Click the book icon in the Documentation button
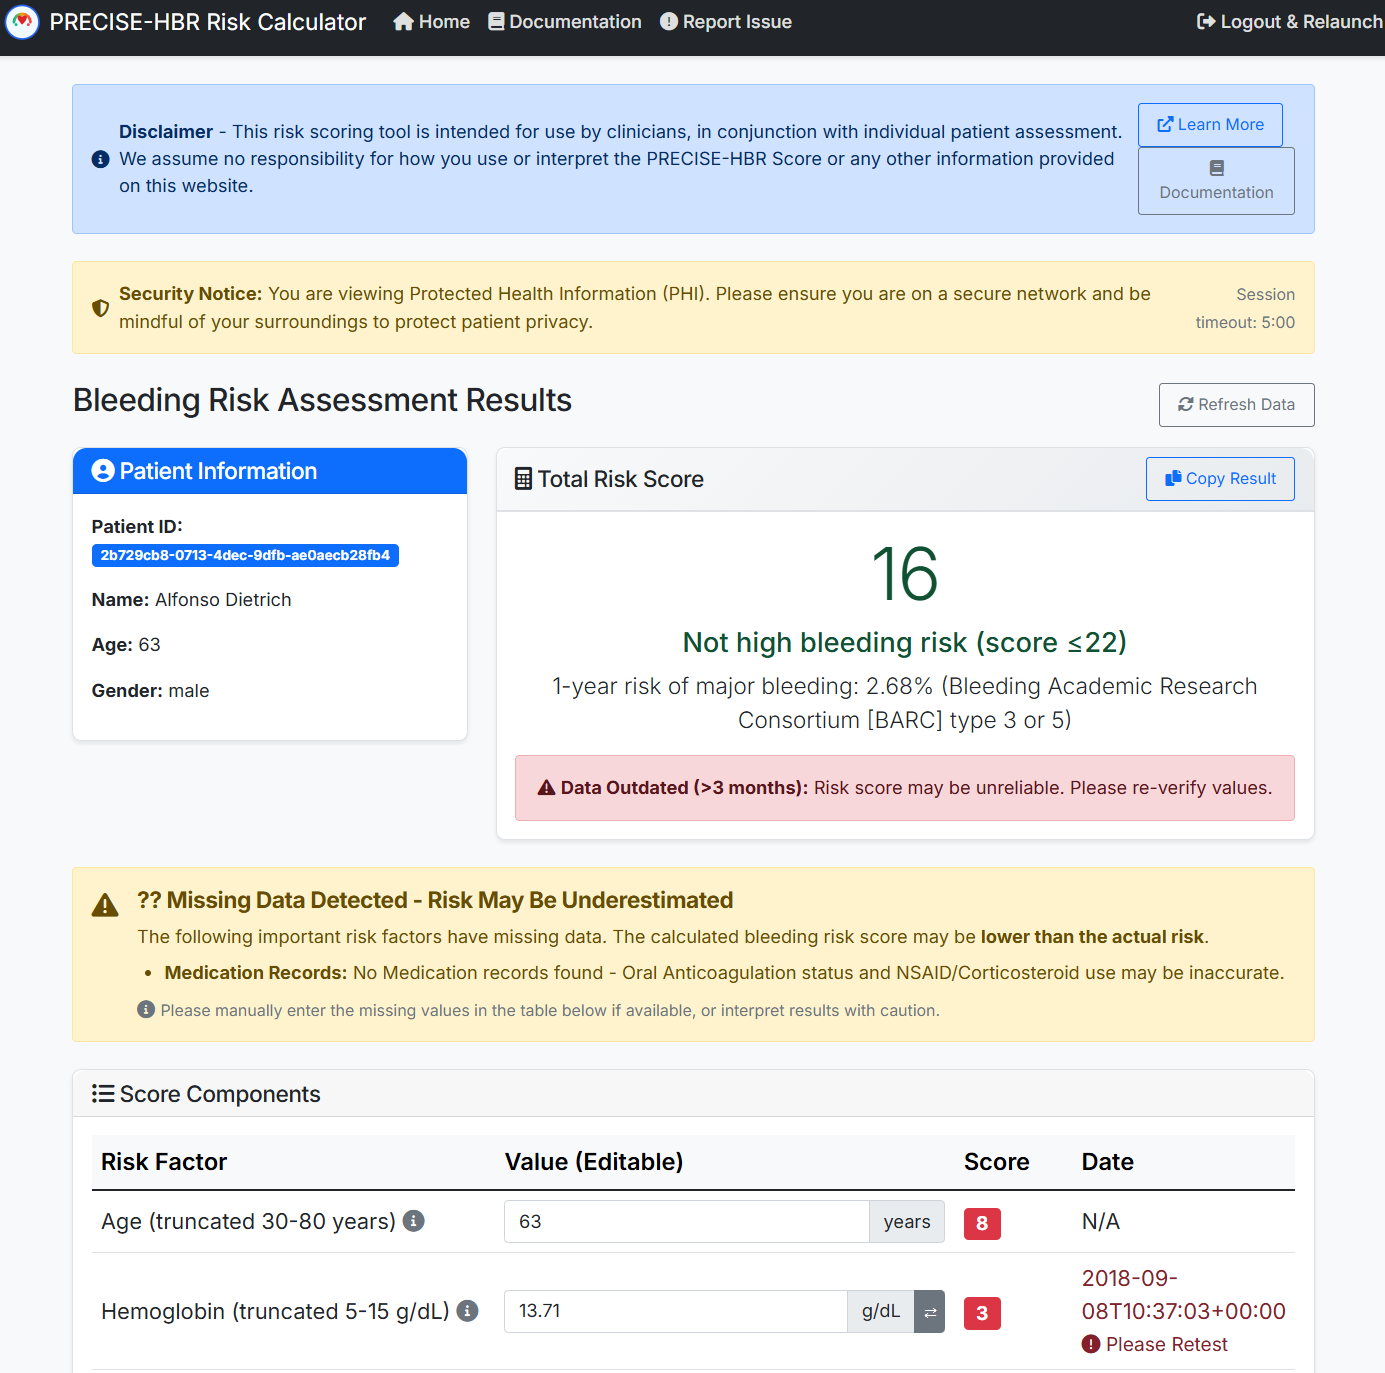The width and height of the screenshot is (1385, 1373). [x=1217, y=168]
